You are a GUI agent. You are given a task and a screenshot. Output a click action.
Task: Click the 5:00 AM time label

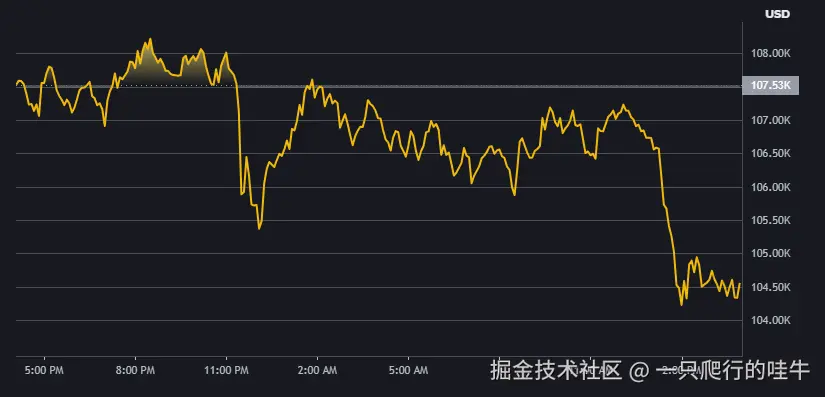click(x=409, y=370)
